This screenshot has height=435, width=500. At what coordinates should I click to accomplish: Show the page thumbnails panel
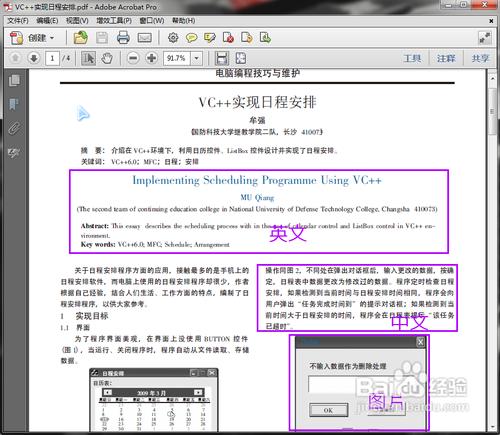(14, 80)
